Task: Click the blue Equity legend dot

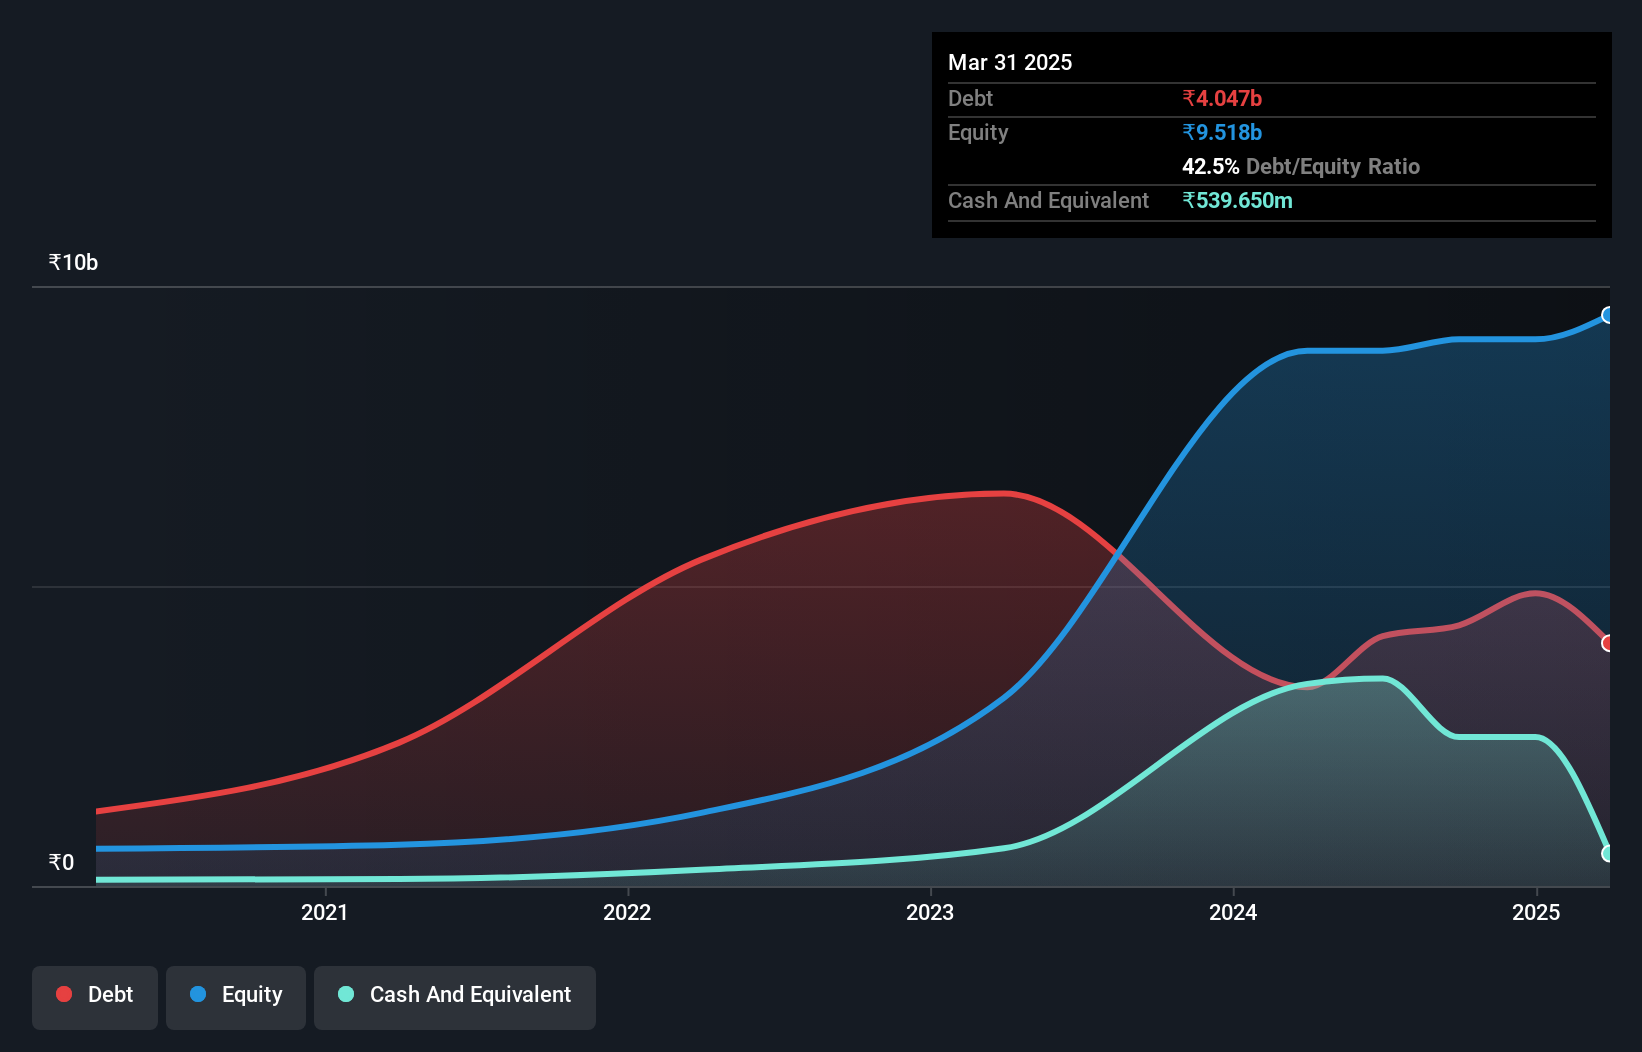Action: (x=198, y=994)
